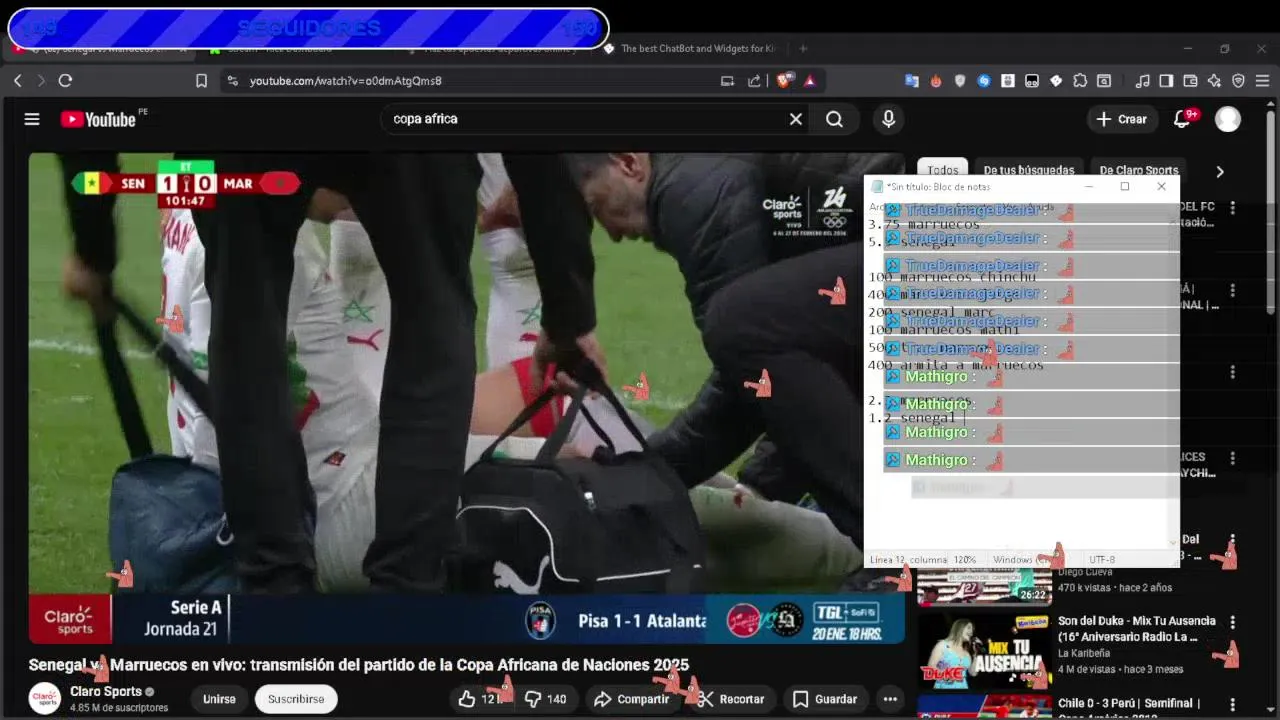This screenshot has height=720, width=1280.
Task: Open options menu of the topmost suggested video
Action: coord(1232,207)
